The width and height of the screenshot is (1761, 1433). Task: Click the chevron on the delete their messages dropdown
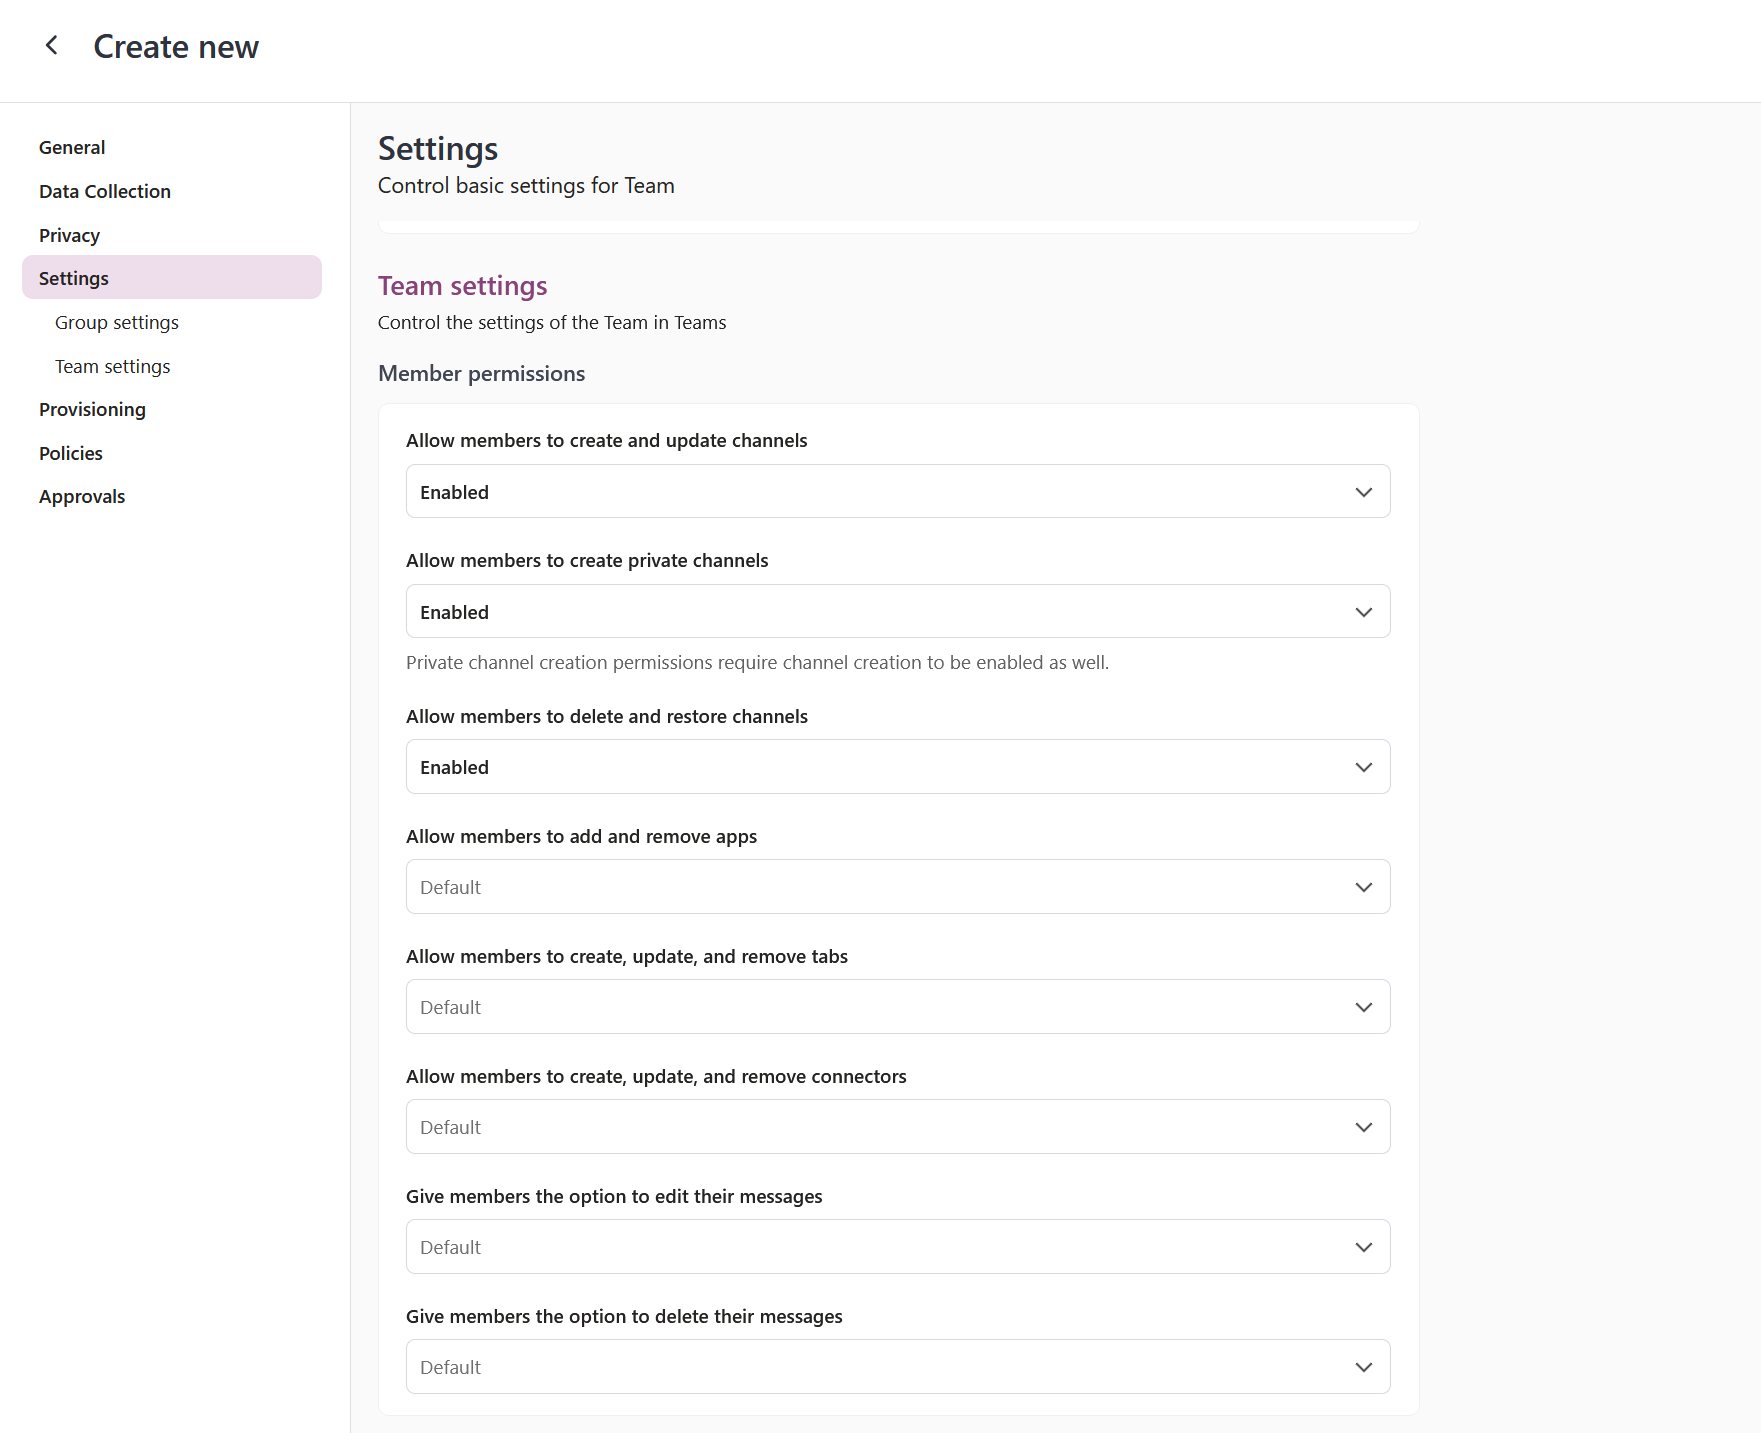(x=1364, y=1366)
